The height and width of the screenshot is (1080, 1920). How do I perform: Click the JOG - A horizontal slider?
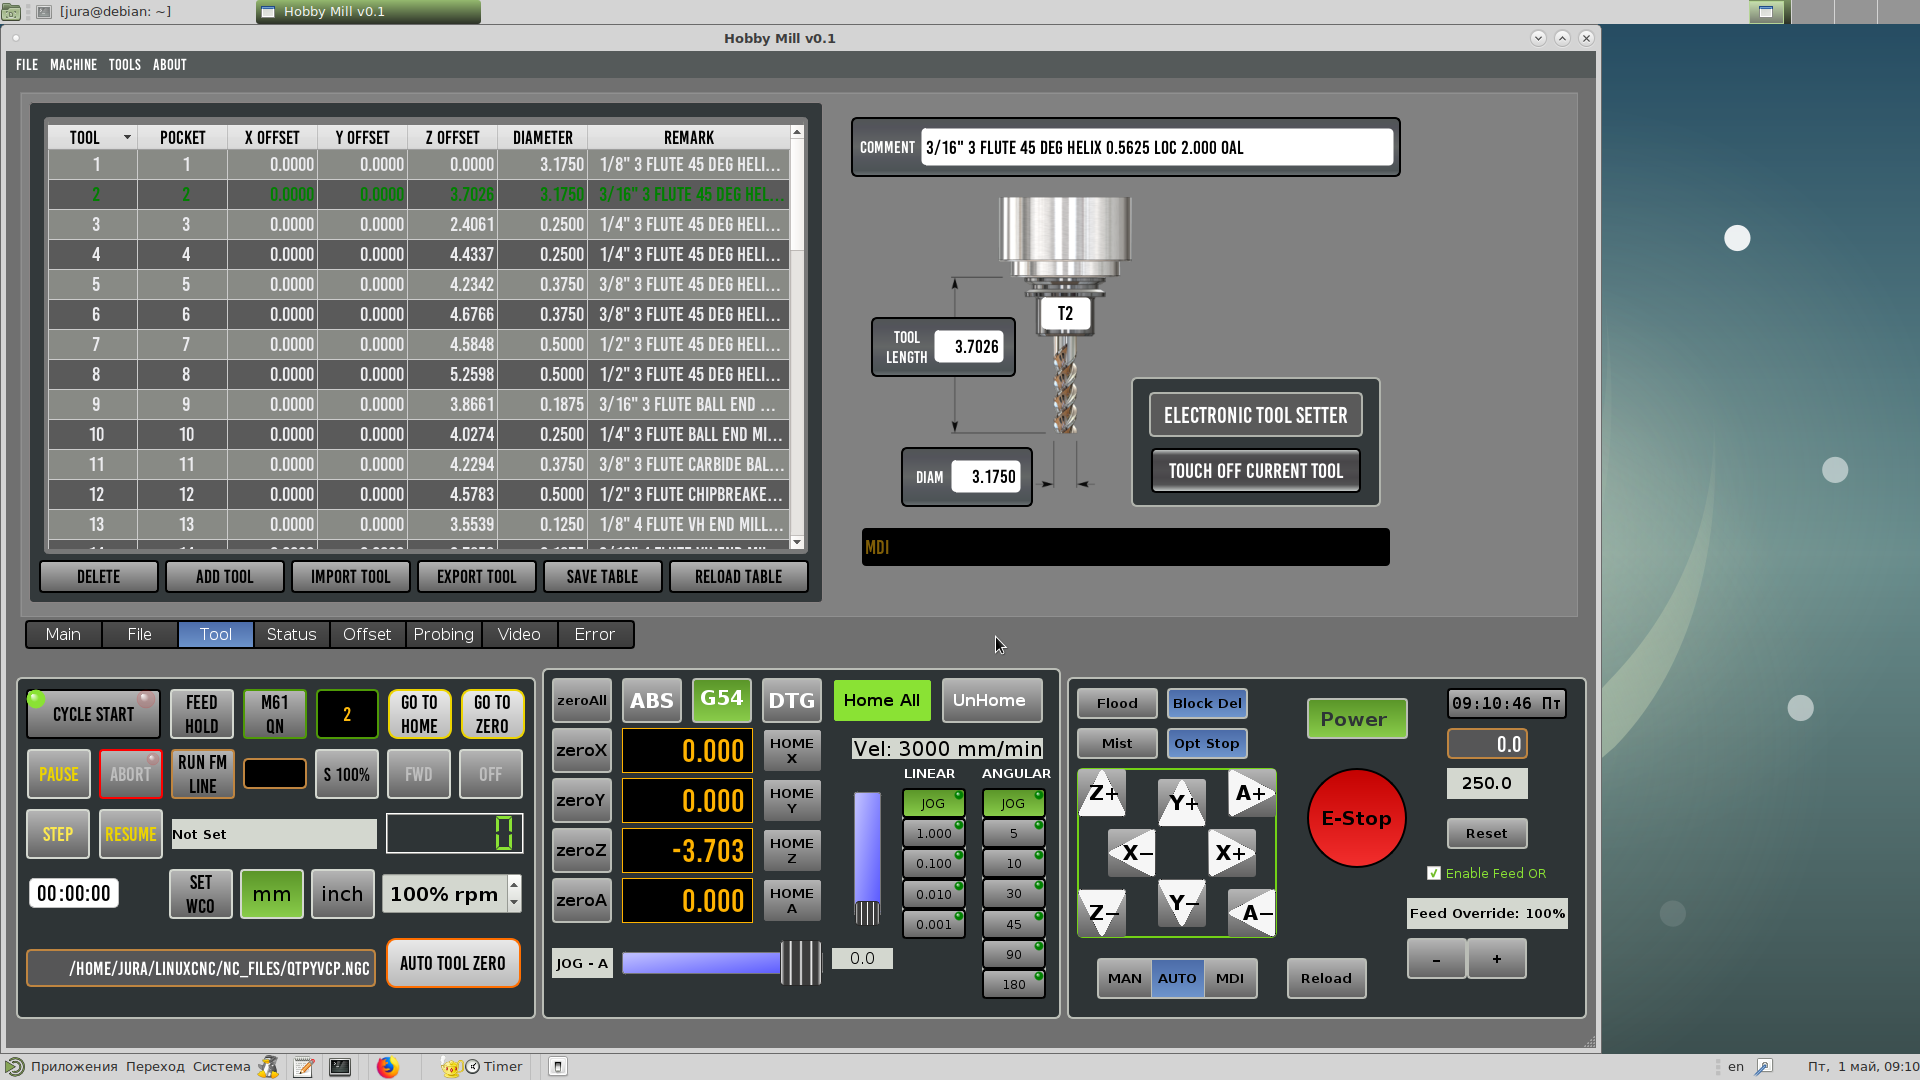pyautogui.click(x=721, y=963)
